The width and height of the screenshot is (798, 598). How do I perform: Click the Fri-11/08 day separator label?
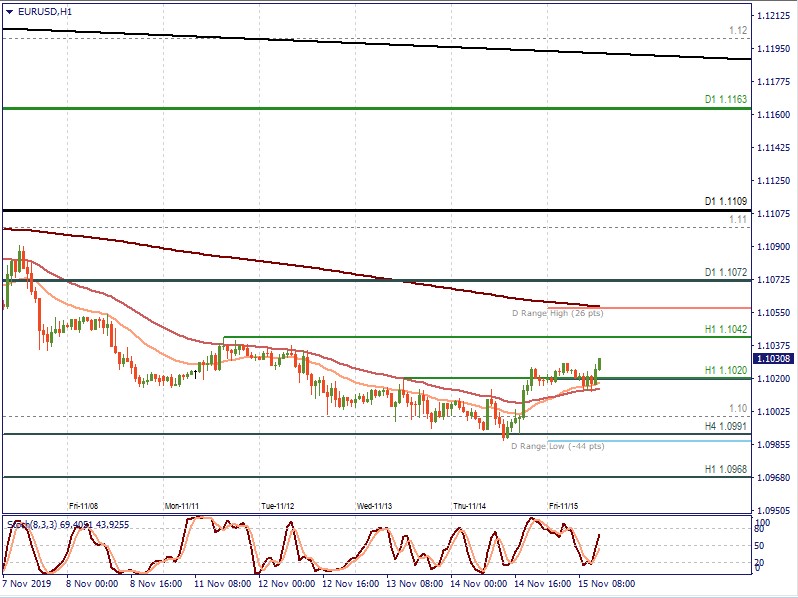click(83, 506)
